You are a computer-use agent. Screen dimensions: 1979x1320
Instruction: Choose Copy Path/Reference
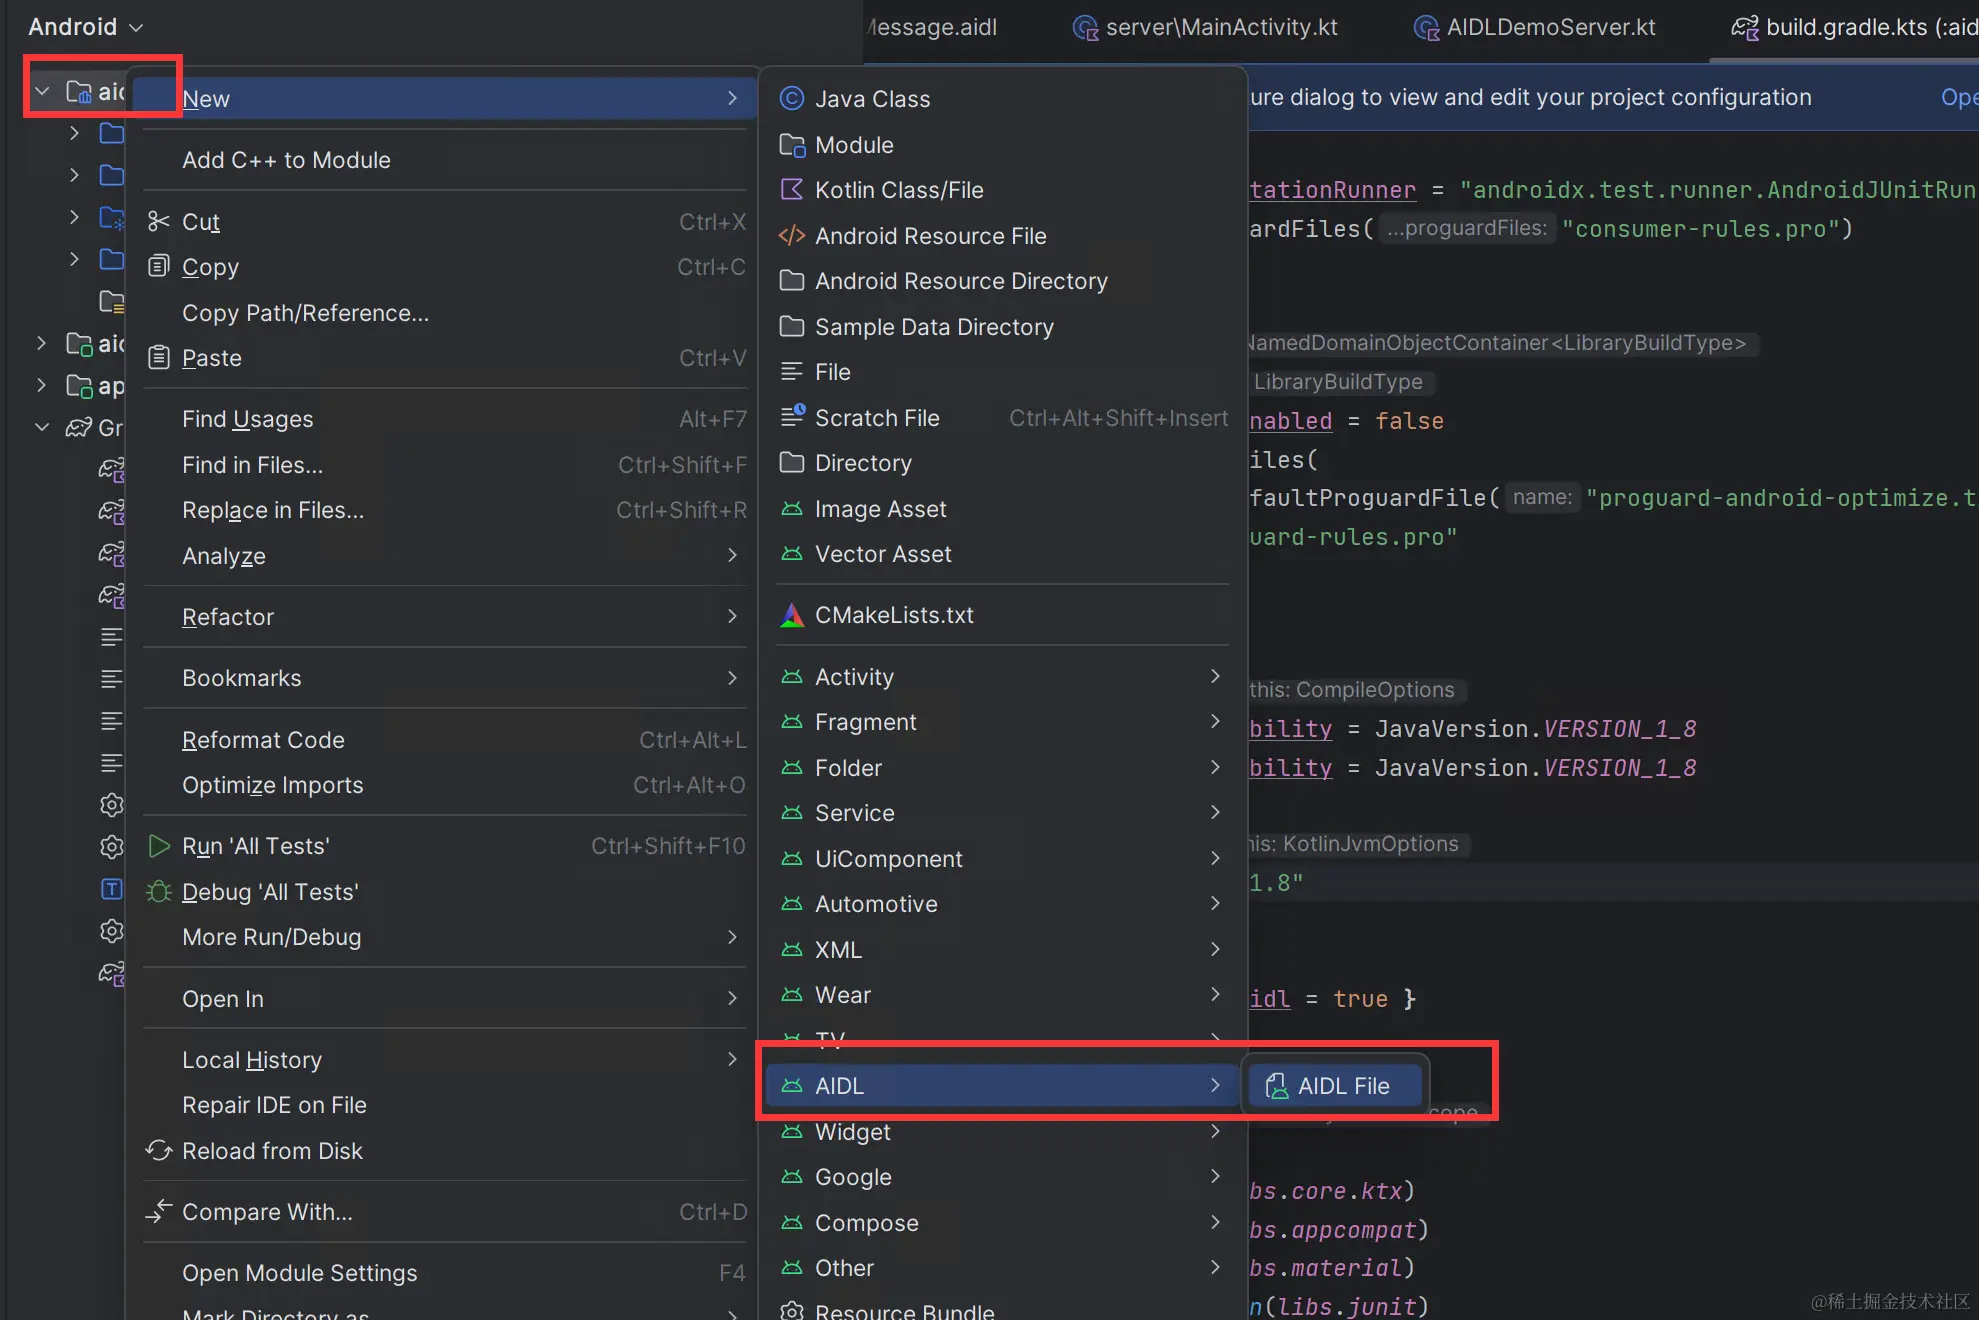[445, 313]
